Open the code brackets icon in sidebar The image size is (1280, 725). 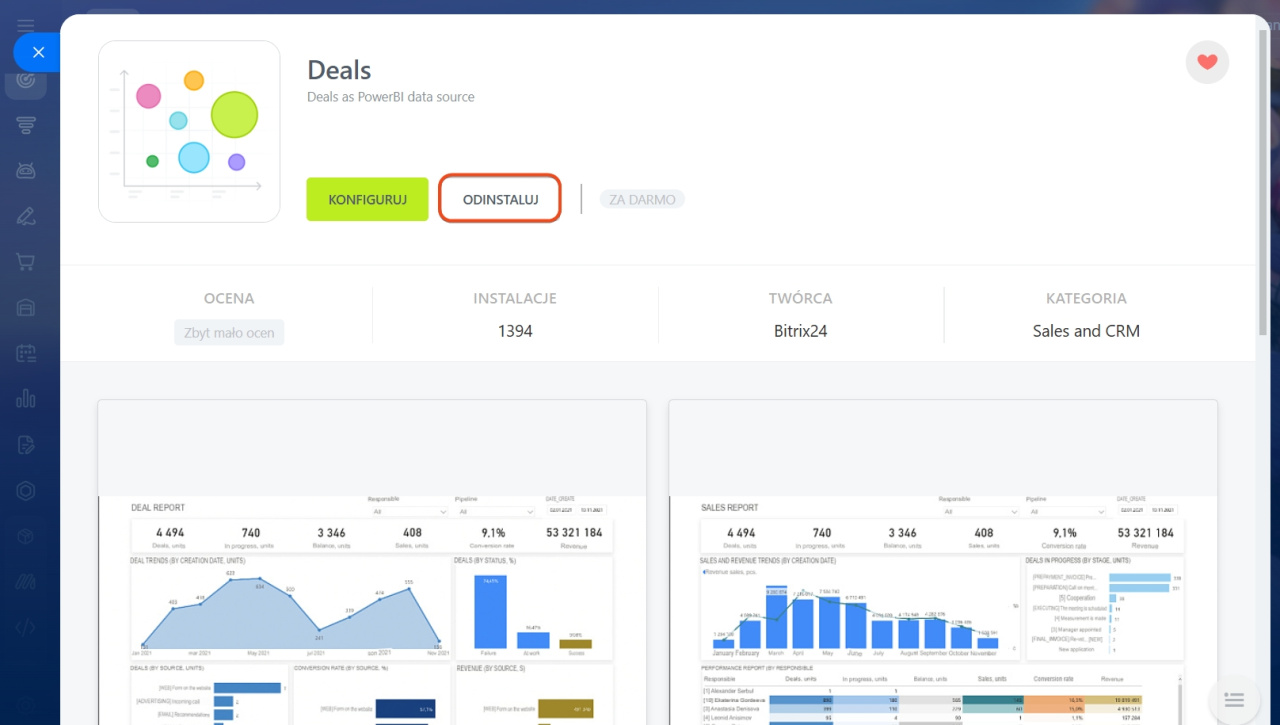pos(26,628)
